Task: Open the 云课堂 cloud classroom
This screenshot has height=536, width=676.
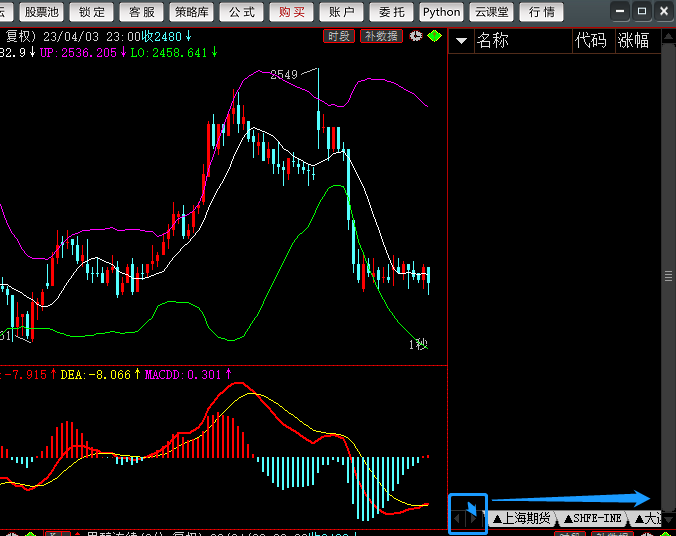Action: coord(491,12)
